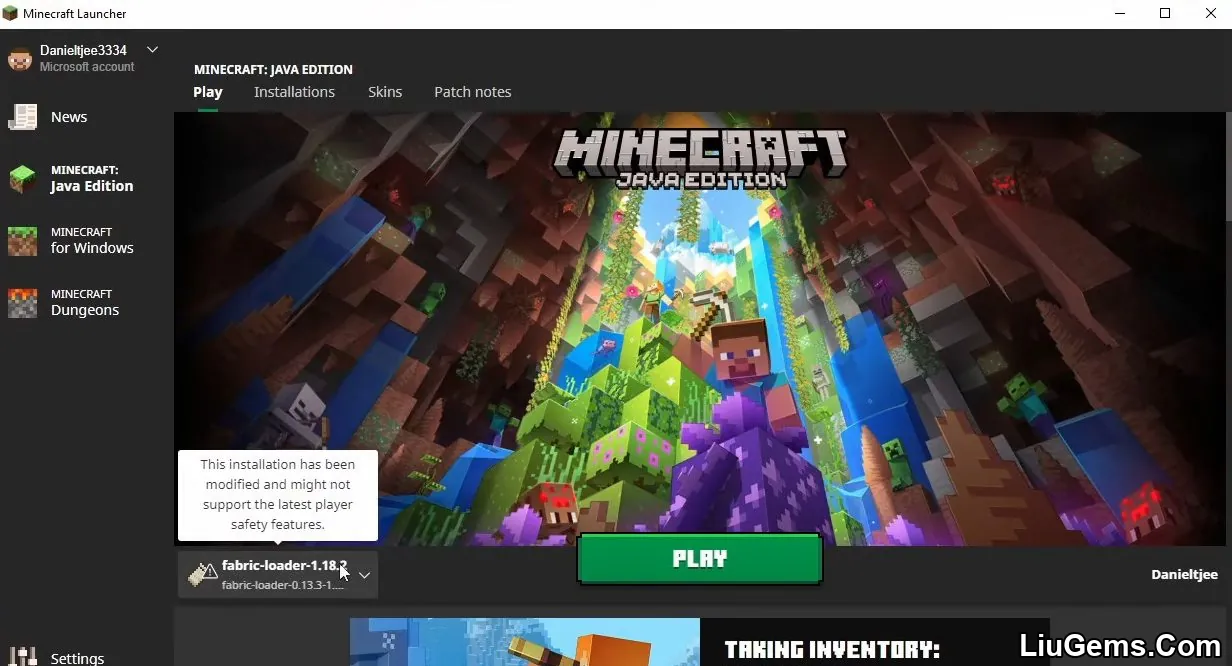
Task: Click the Minecraft Java Edition hero banner
Action: pos(702,329)
